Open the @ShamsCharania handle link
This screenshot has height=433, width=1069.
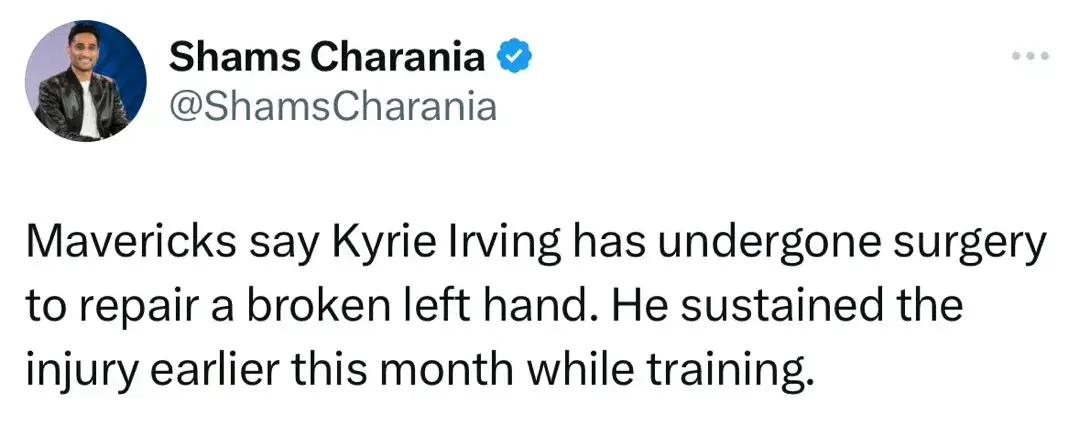pyautogui.click(x=333, y=103)
